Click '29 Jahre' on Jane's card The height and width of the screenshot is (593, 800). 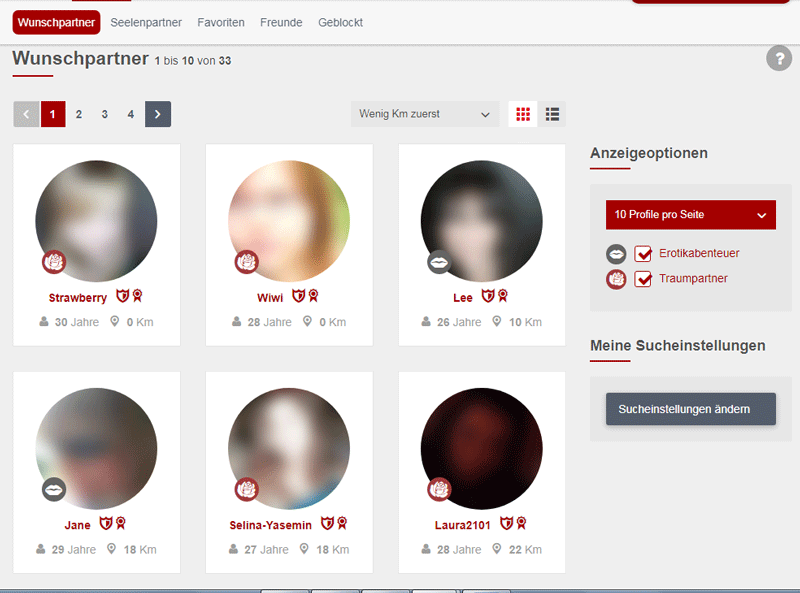73,550
